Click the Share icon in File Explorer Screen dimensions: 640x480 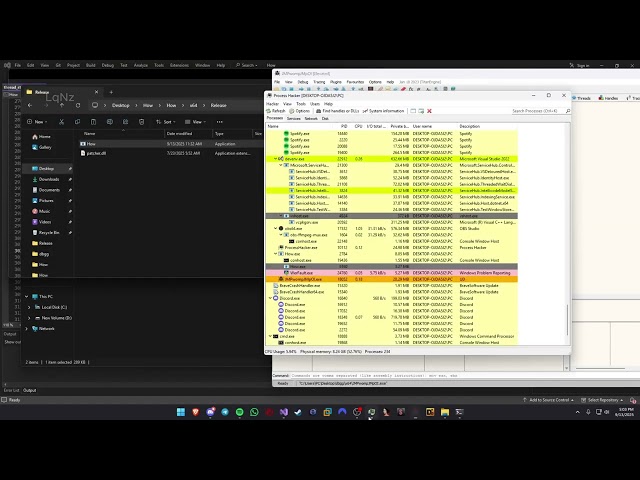[x=125, y=122]
